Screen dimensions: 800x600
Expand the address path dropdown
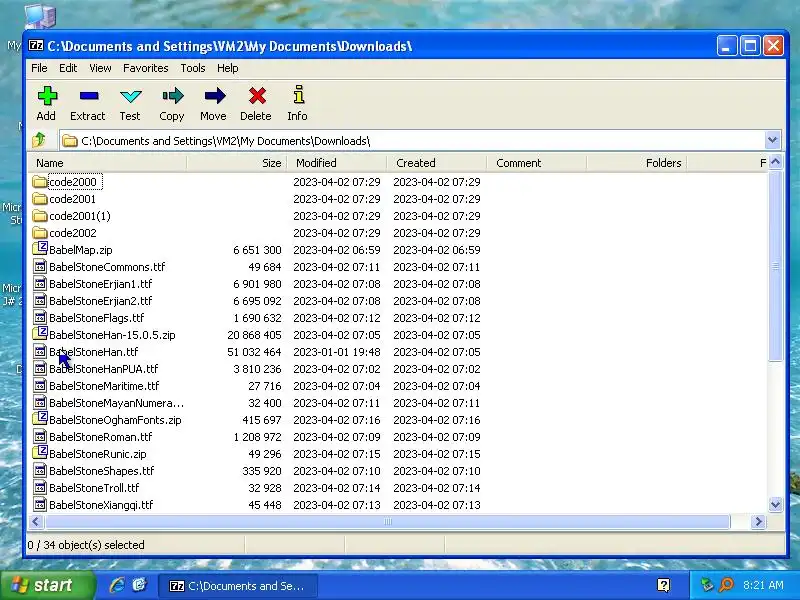pos(772,140)
